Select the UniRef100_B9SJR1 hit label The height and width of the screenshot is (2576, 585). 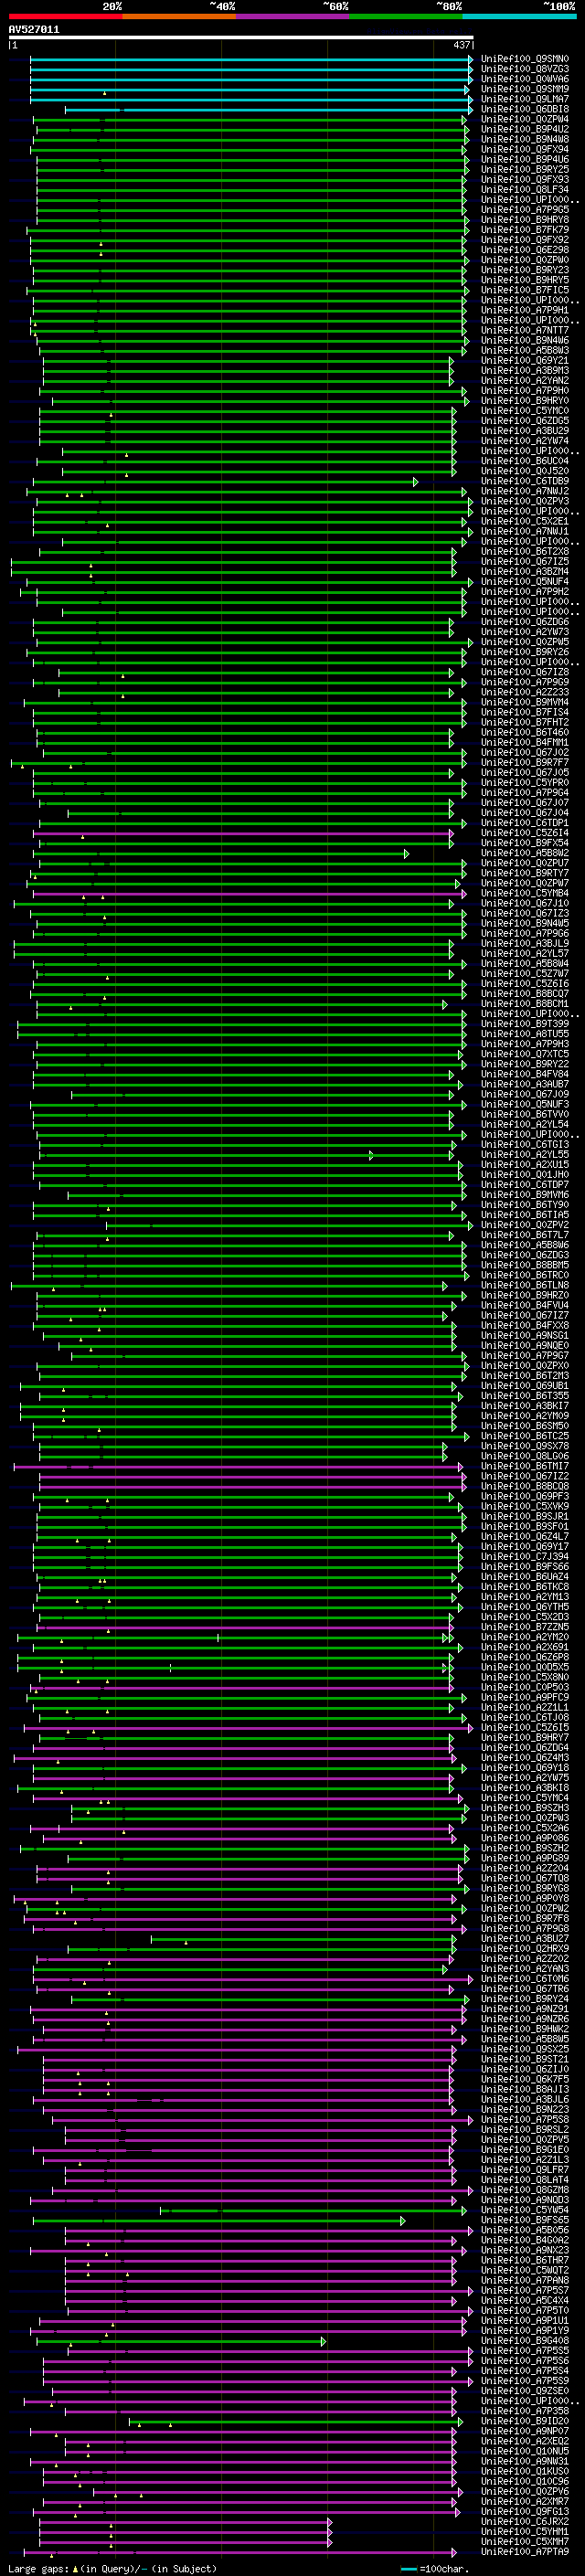click(525, 1516)
